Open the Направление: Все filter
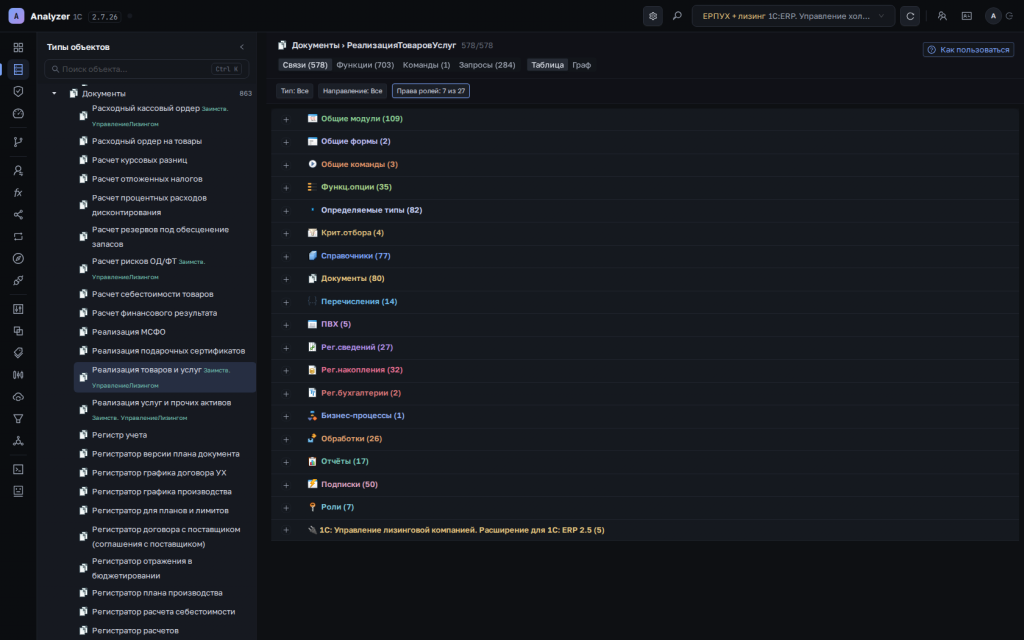1024x640 pixels. (353, 91)
